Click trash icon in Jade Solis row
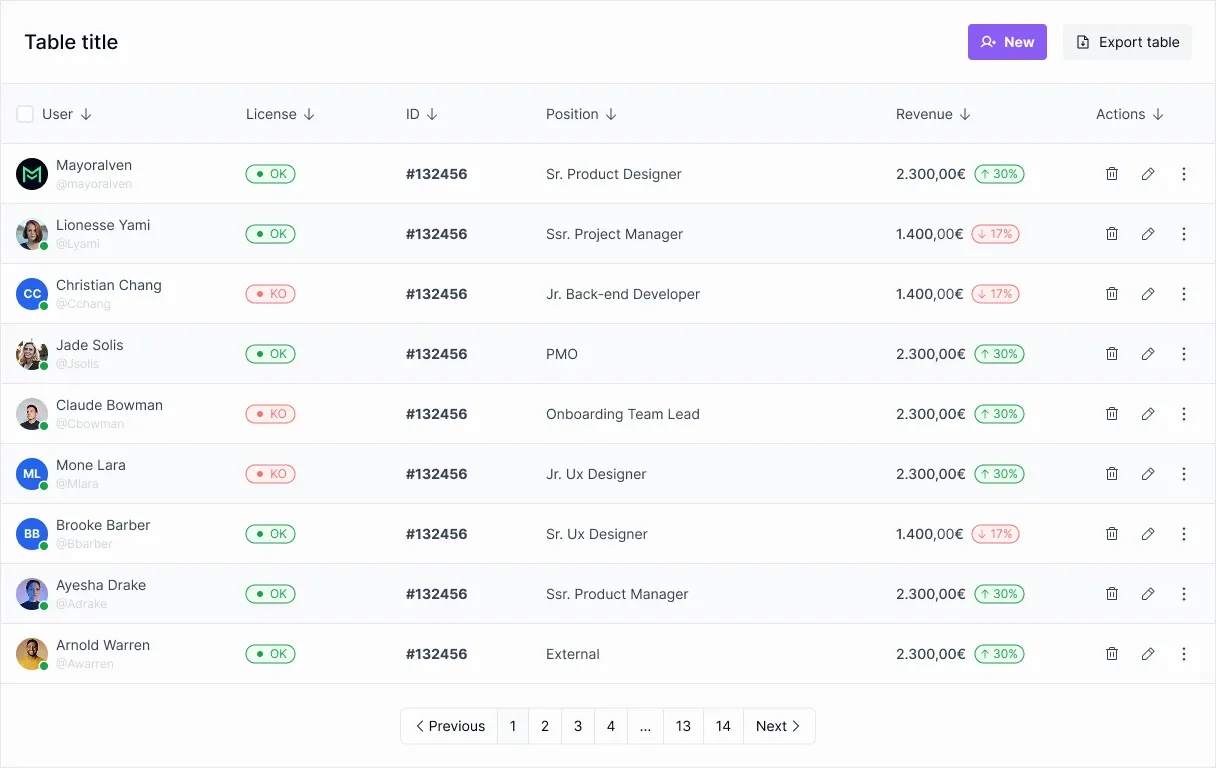Image resolution: width=1216 pixels, height=768 pixels. coord(1112,354)
